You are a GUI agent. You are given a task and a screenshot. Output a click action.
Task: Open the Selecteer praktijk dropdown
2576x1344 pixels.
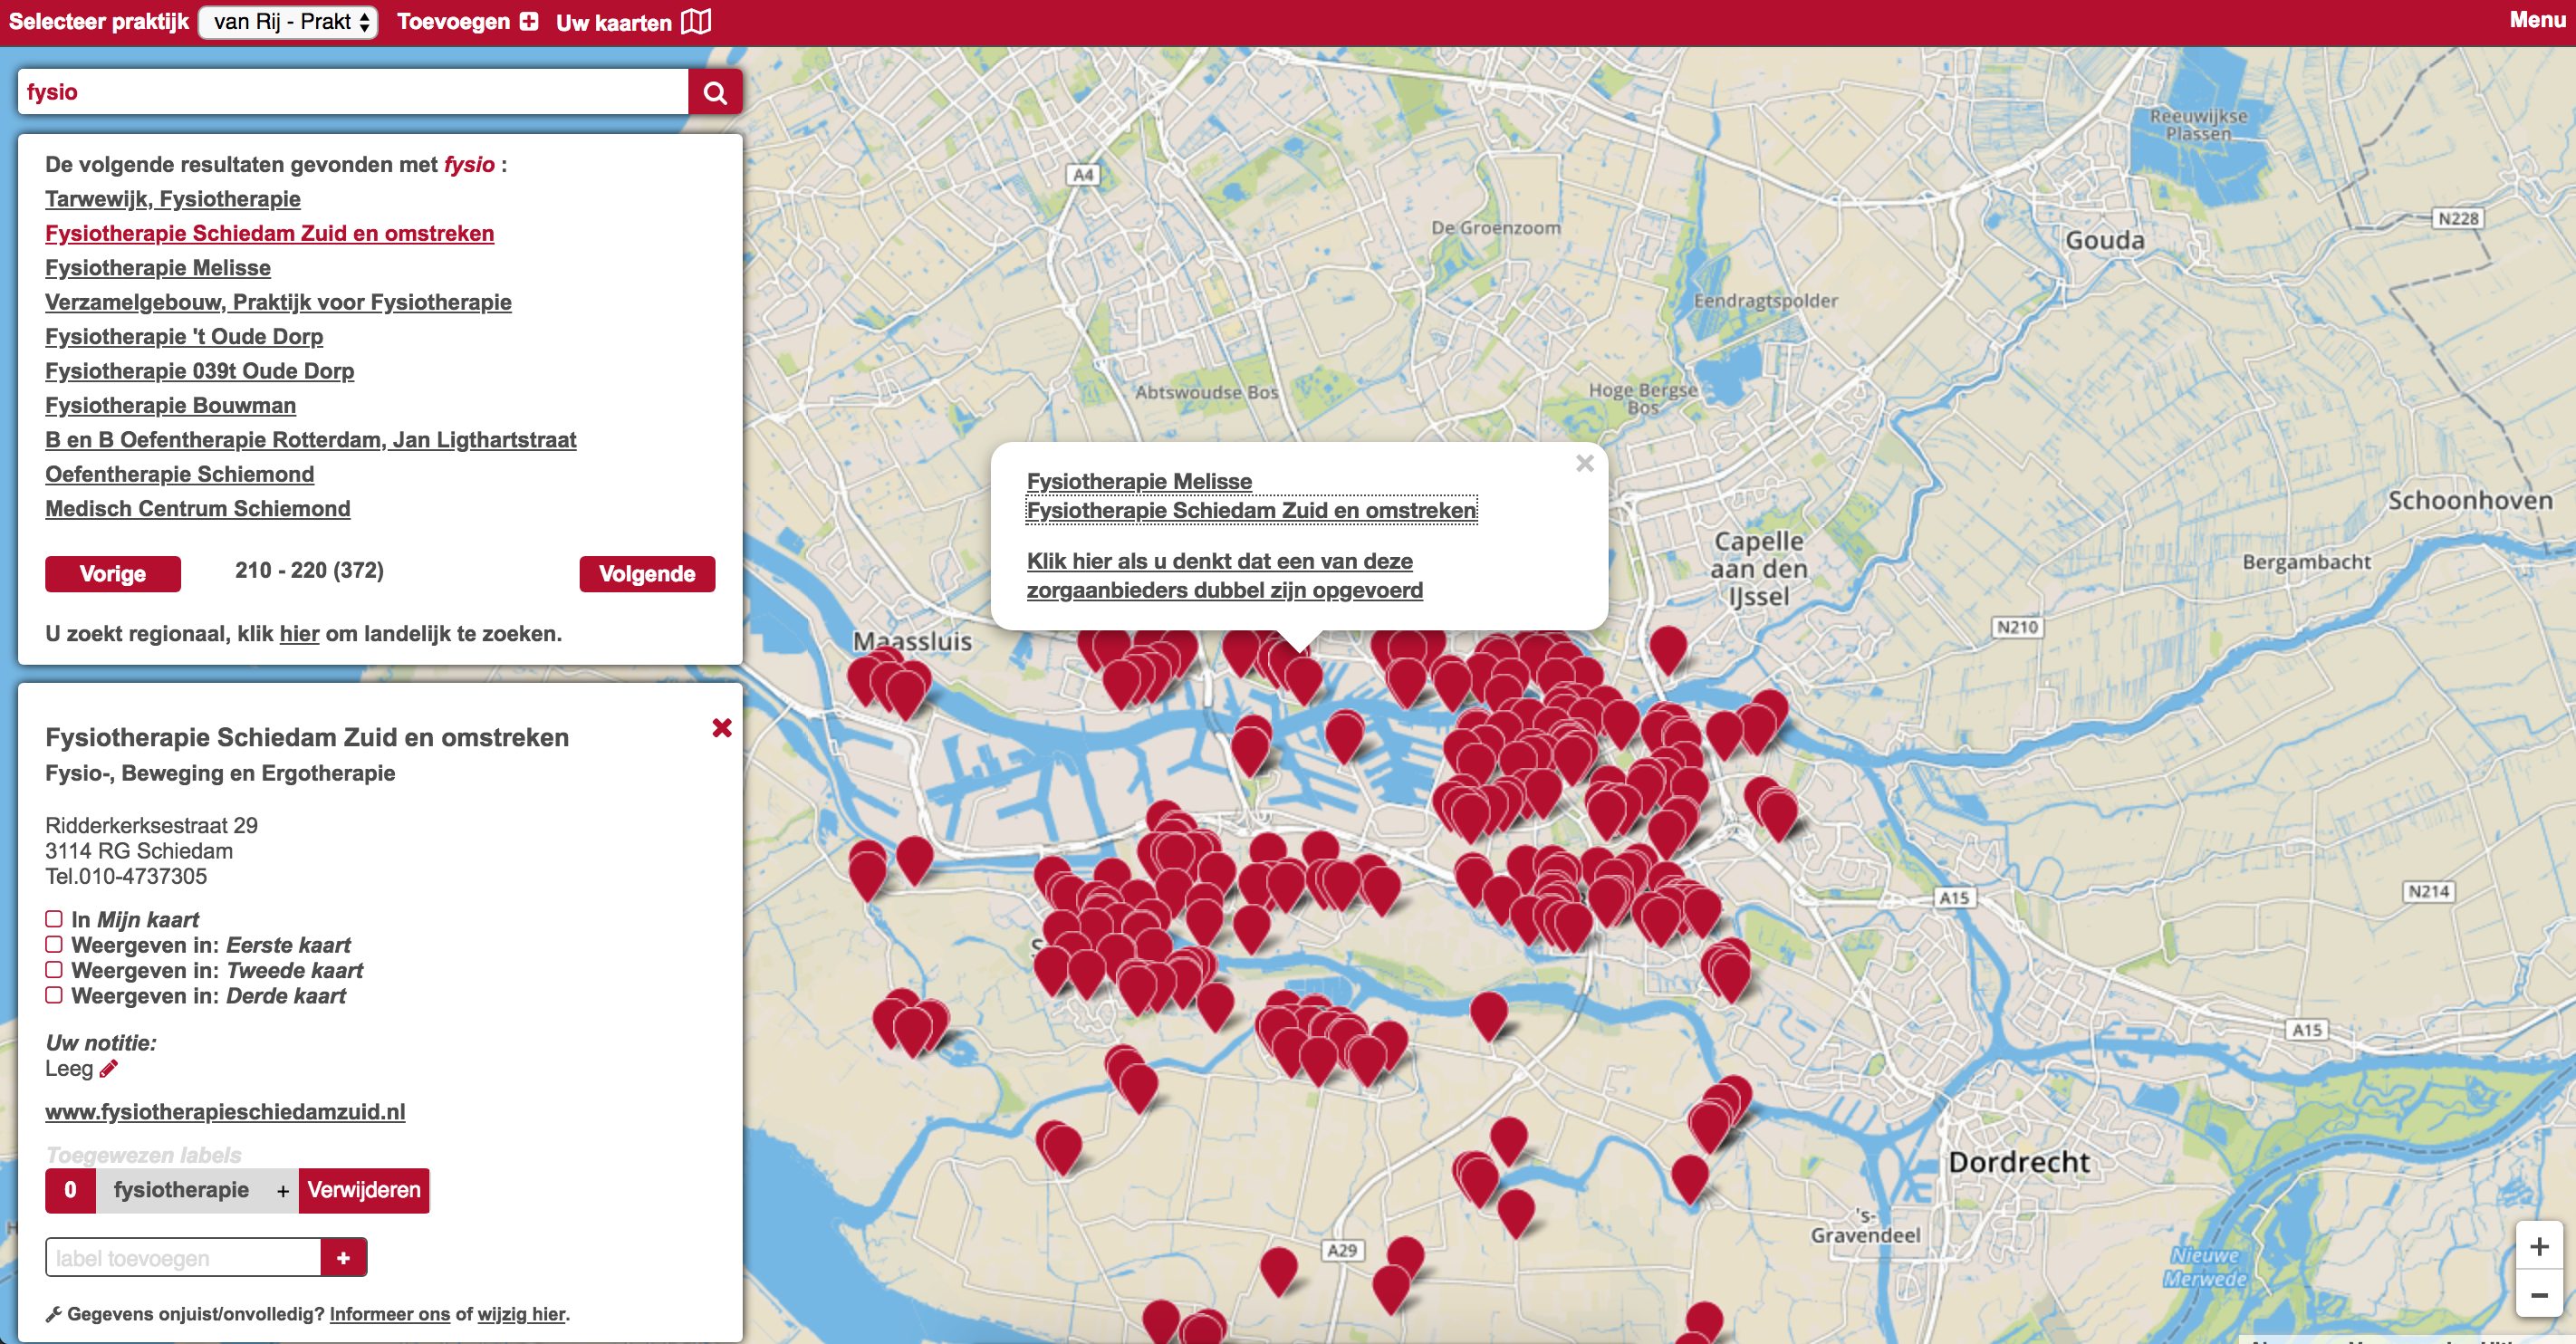pyautogui.click(x=288, y=21)
